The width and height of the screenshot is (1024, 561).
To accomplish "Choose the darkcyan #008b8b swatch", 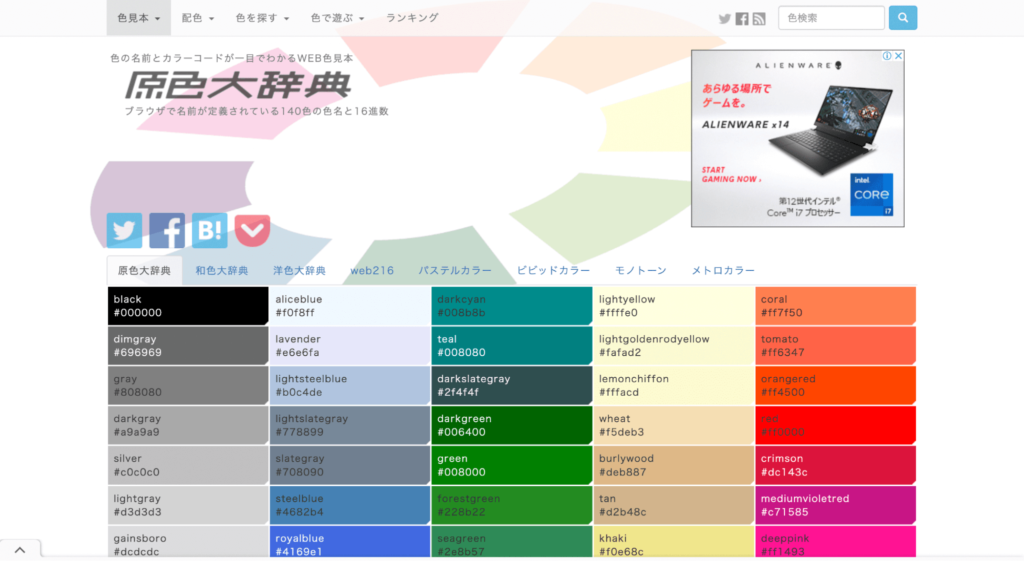I will point(511,306).
